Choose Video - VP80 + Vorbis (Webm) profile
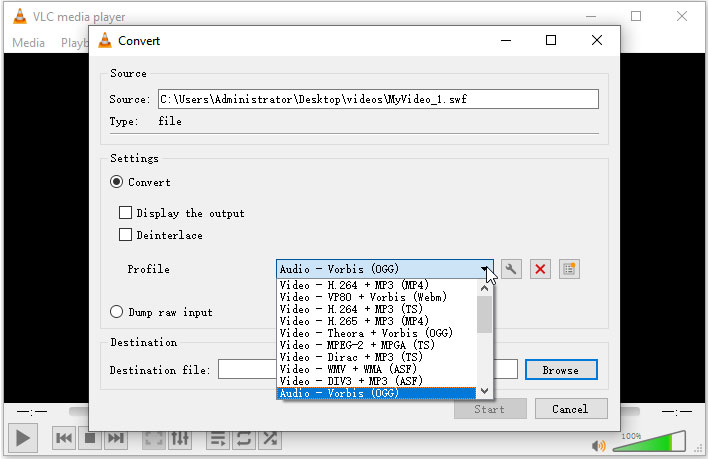The height and width of the screenshot is (459, 709). coord(376,297)
